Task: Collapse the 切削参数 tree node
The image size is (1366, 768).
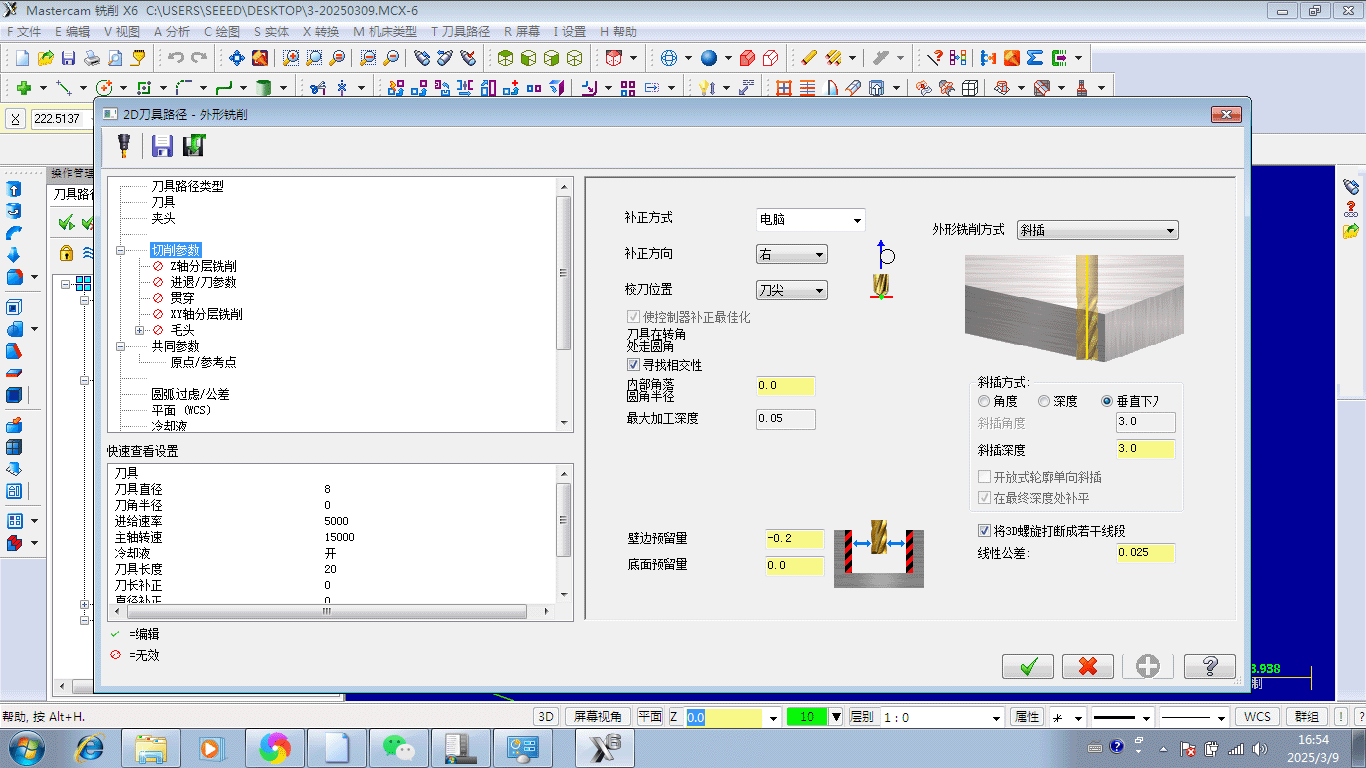Action: pos(121,250)
